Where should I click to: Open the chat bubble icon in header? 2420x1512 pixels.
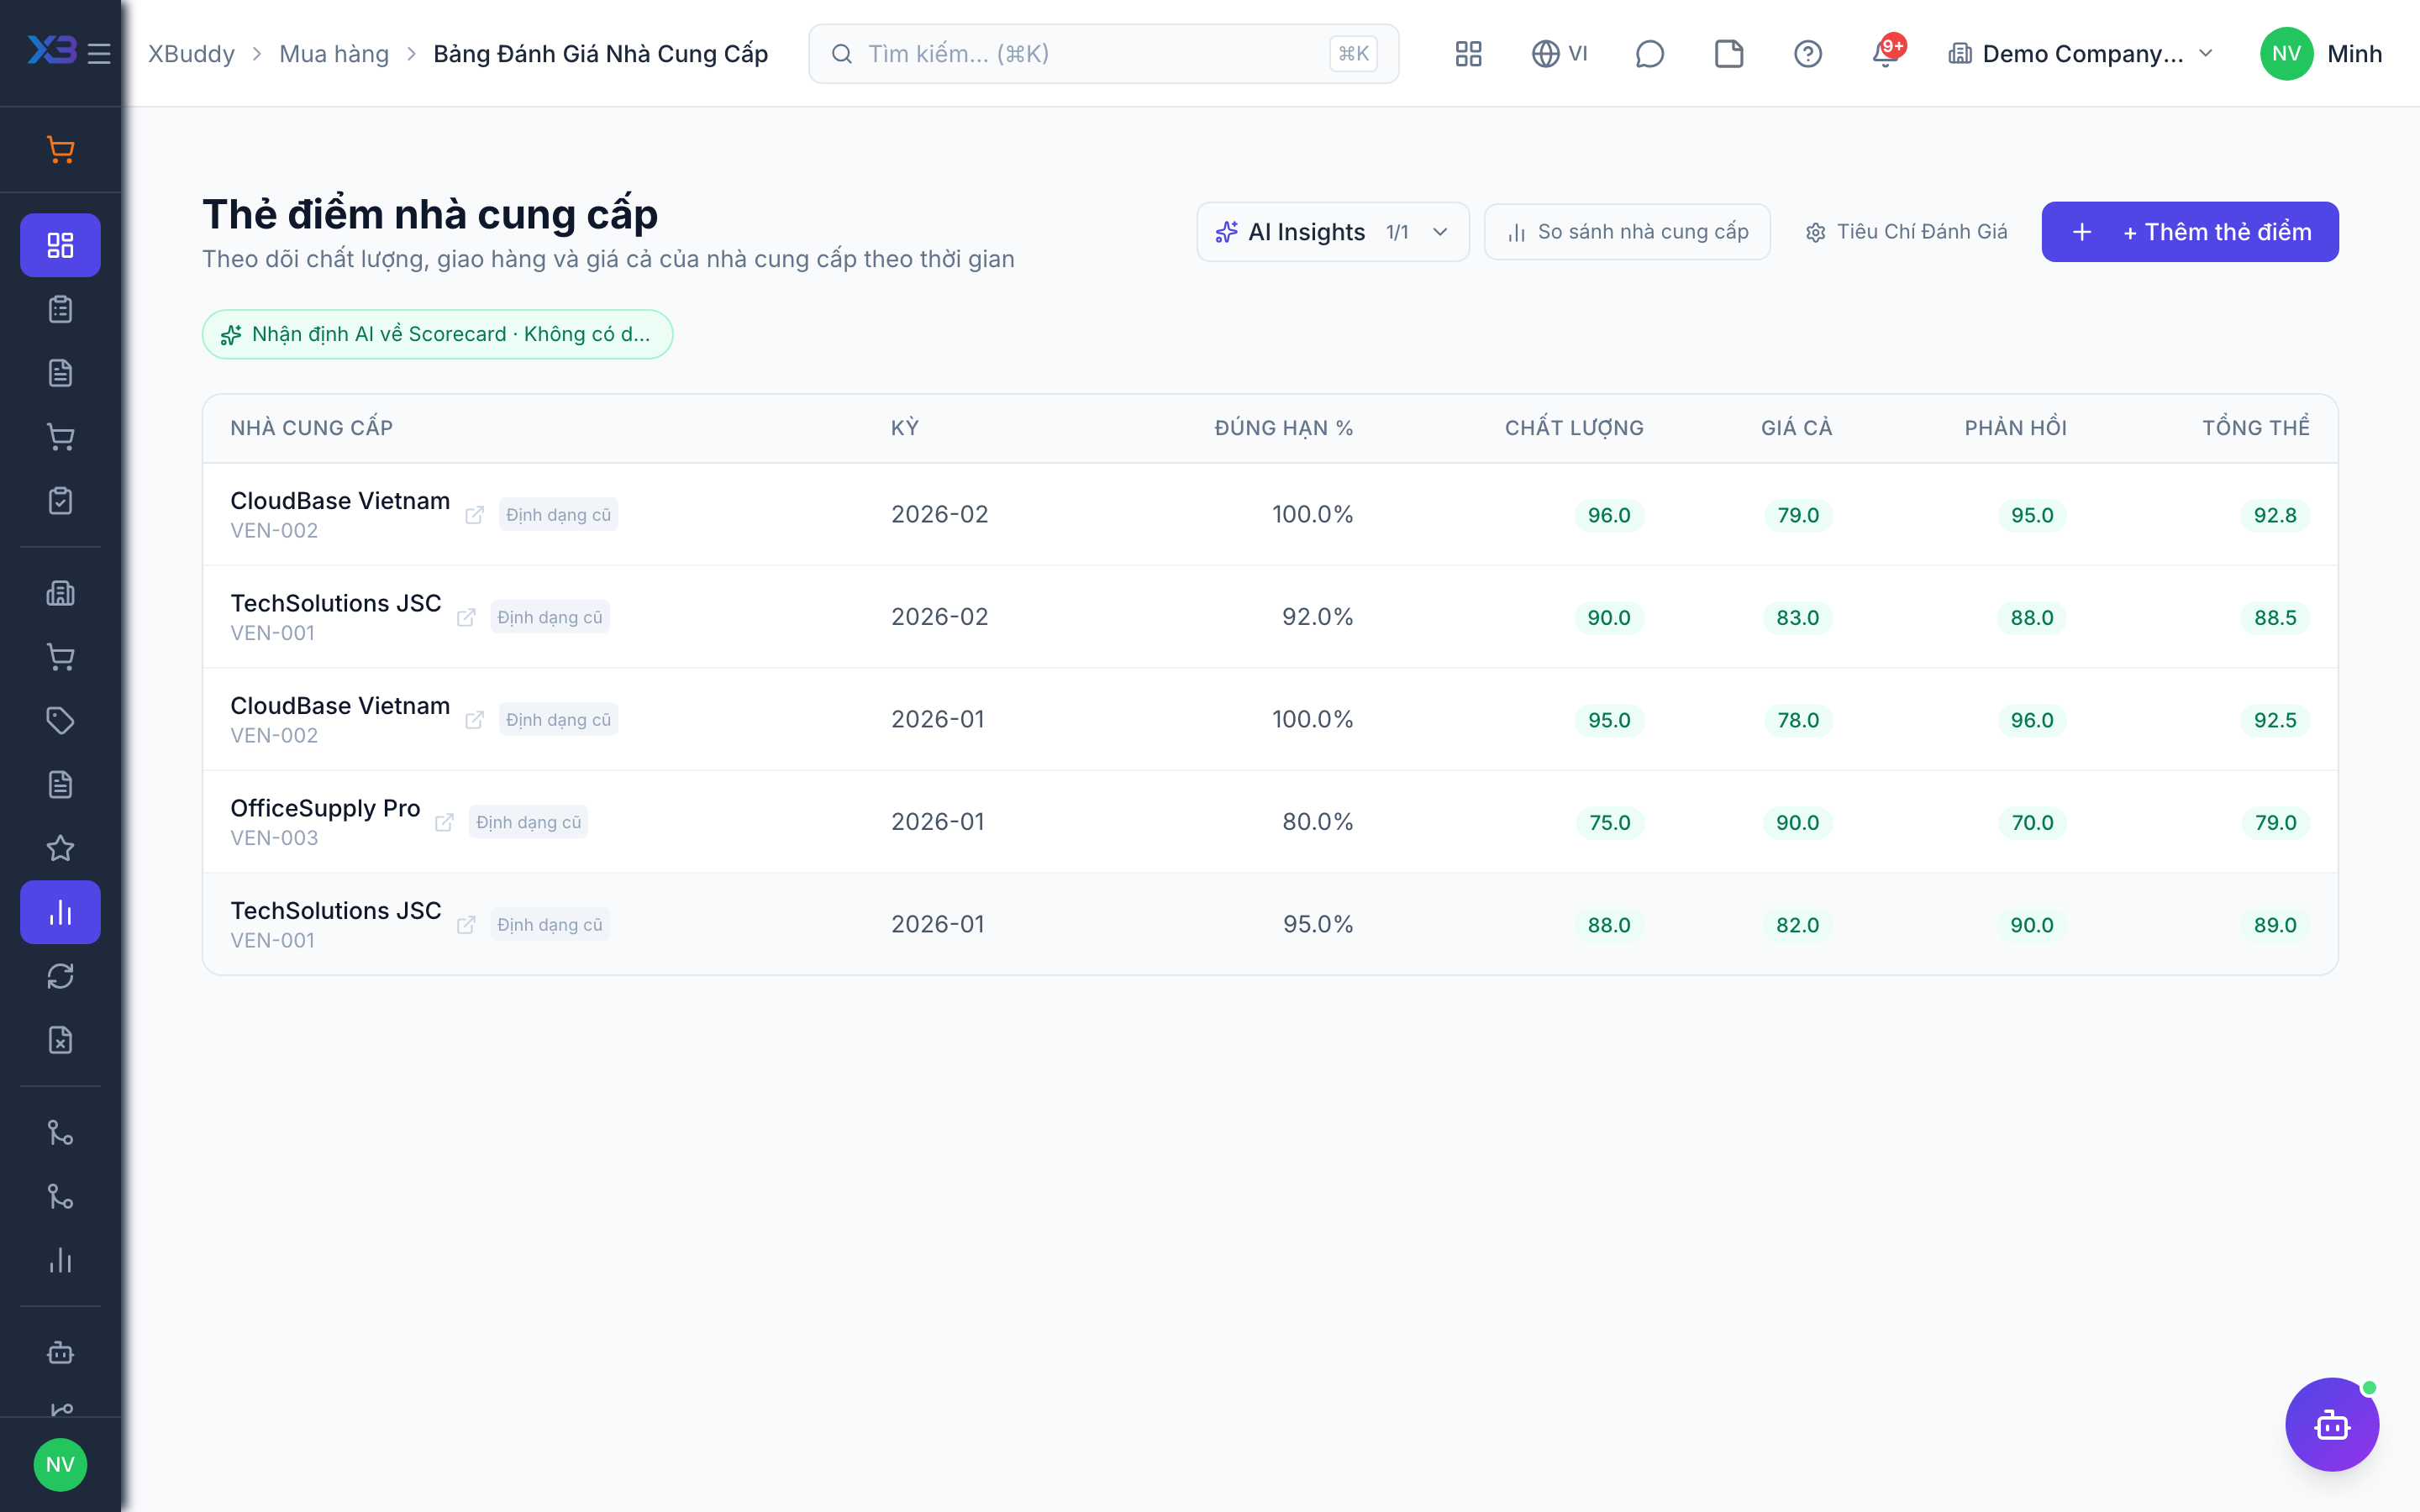click(1649, 53)
